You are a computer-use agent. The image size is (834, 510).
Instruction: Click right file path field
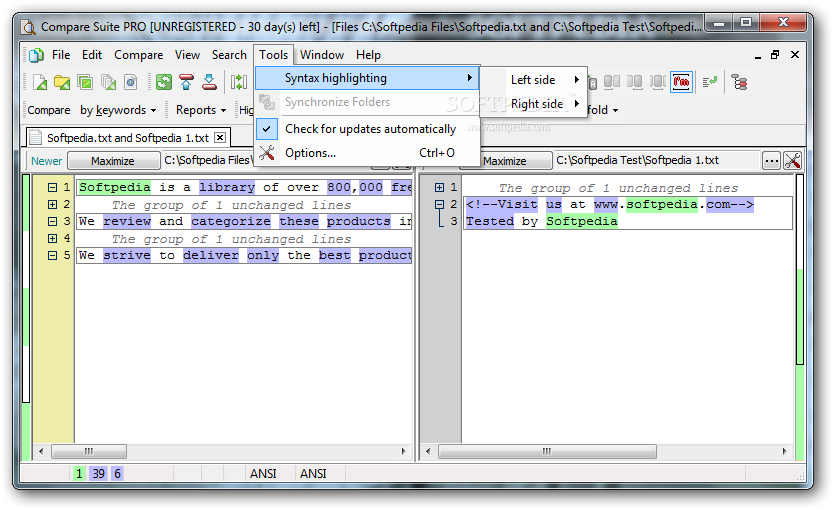click(x=656, y=160)
